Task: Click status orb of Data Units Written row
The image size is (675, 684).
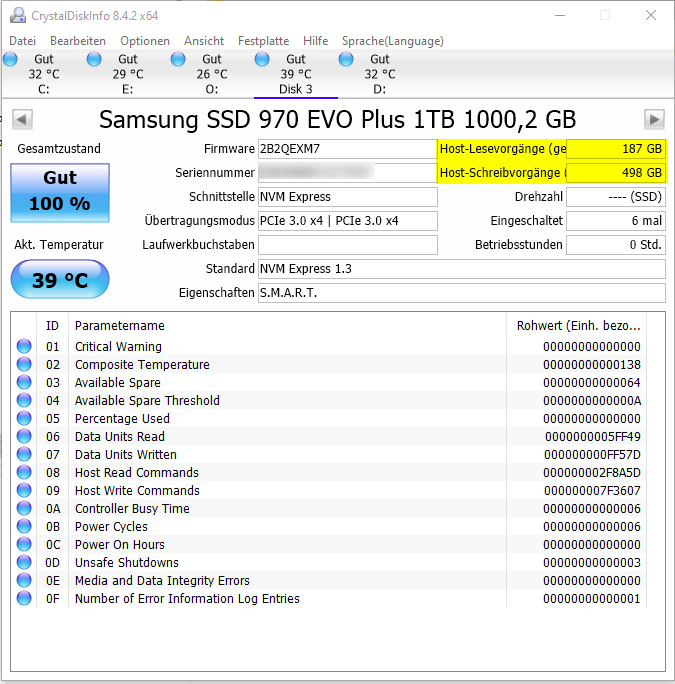Action: click(x=24, y=454)
